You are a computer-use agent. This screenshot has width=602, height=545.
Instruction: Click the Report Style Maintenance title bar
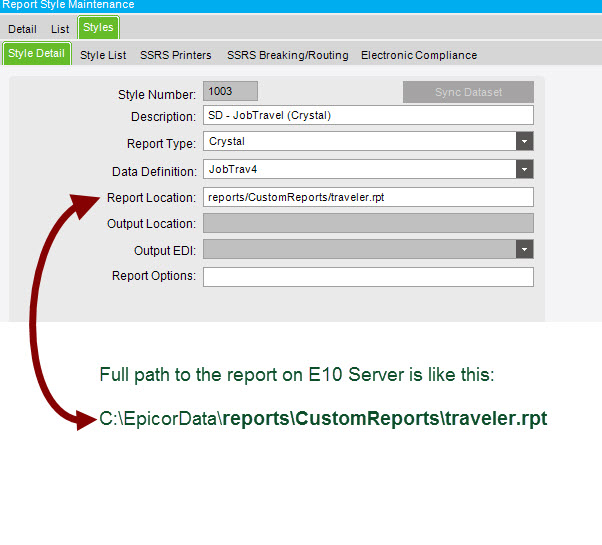tap(301, 5)
